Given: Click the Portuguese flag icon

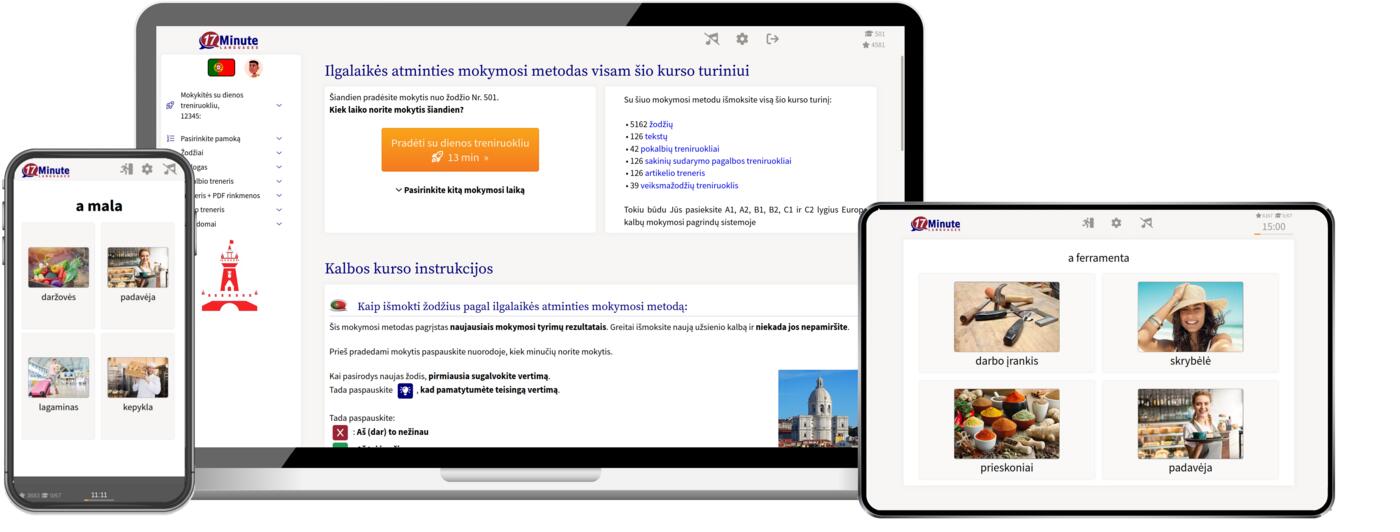Looking at the screenshot, I should 221,68.
